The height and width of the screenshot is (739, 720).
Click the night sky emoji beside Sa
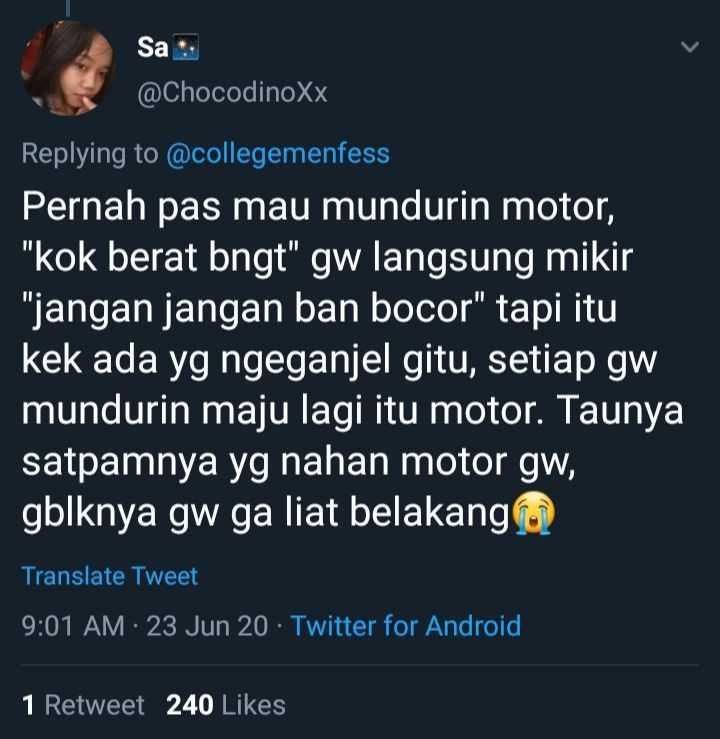[x=187, y=48]
